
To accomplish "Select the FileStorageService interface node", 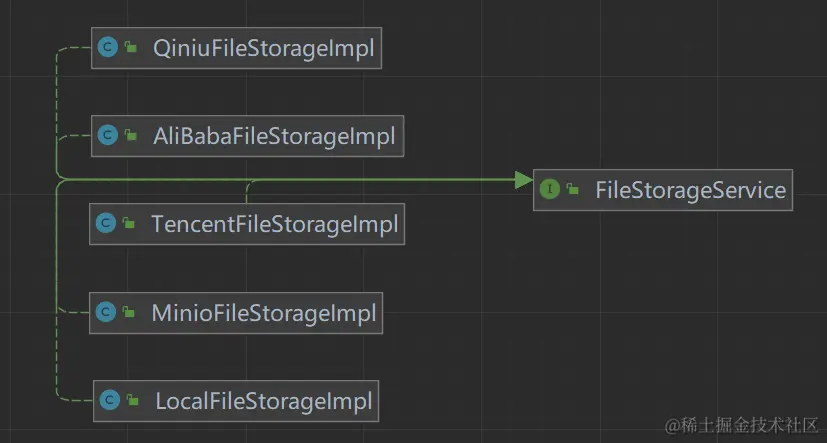I will click(x=690, y=189).
